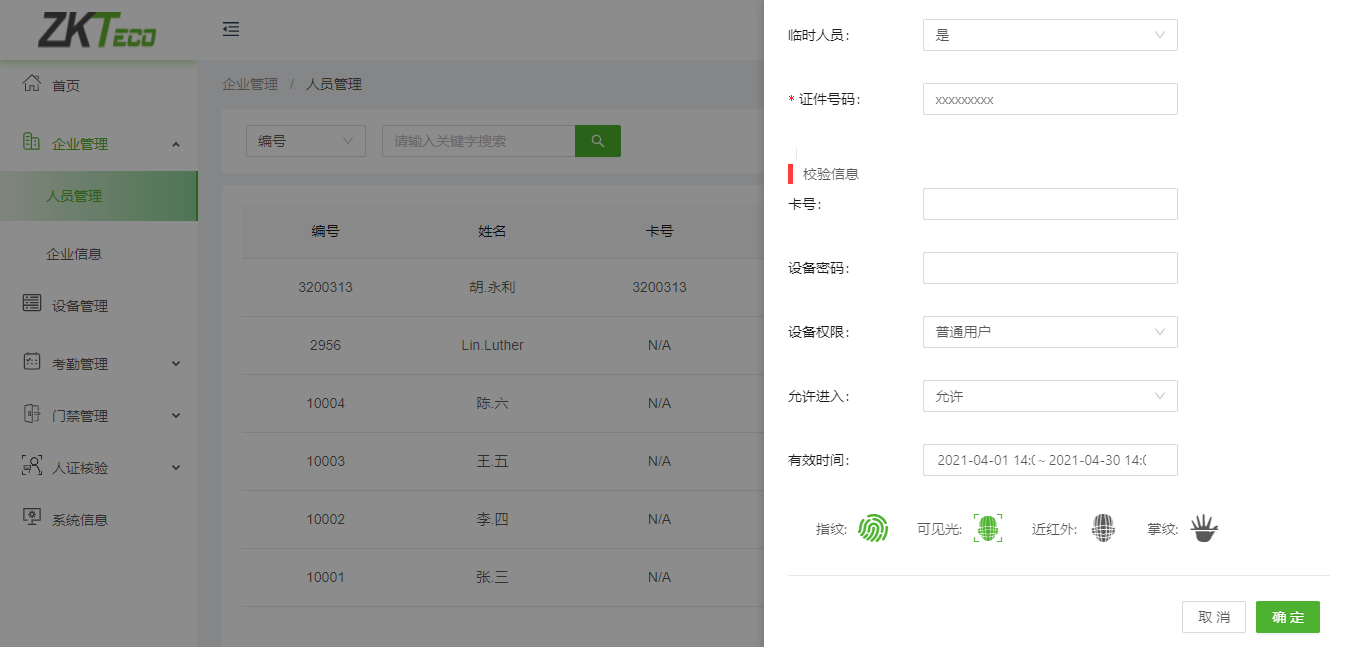
Task: Open the 编号 search-type dropdown
Action: tap(306, 141)
